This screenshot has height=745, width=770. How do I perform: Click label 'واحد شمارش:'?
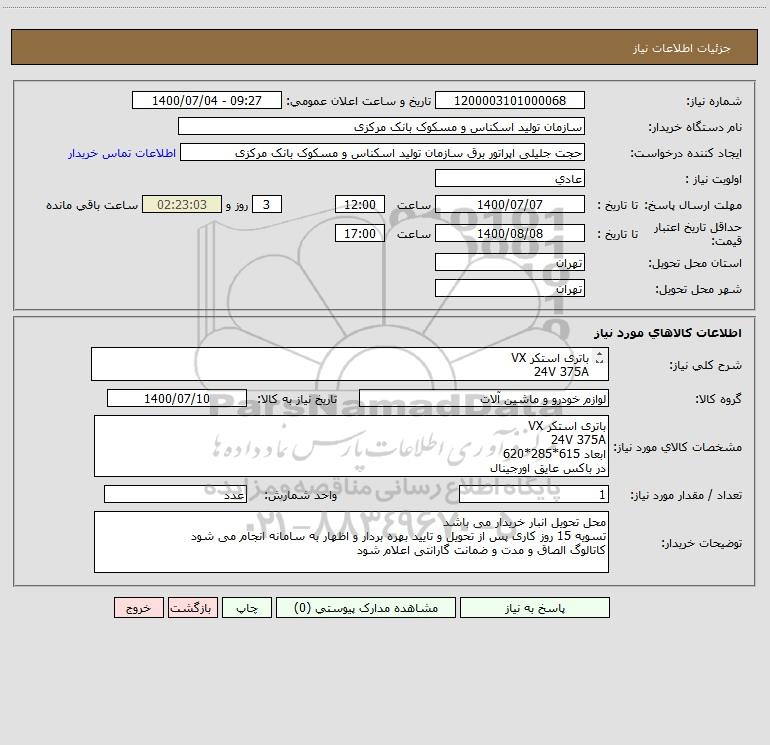point(301,495)
